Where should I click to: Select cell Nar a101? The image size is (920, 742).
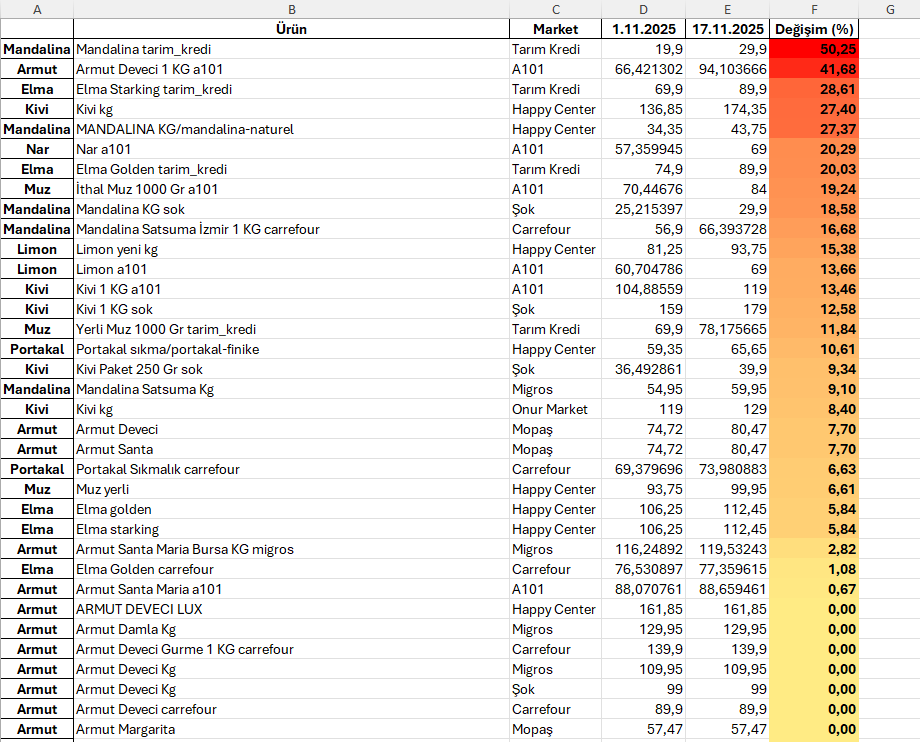click(292, 149)
